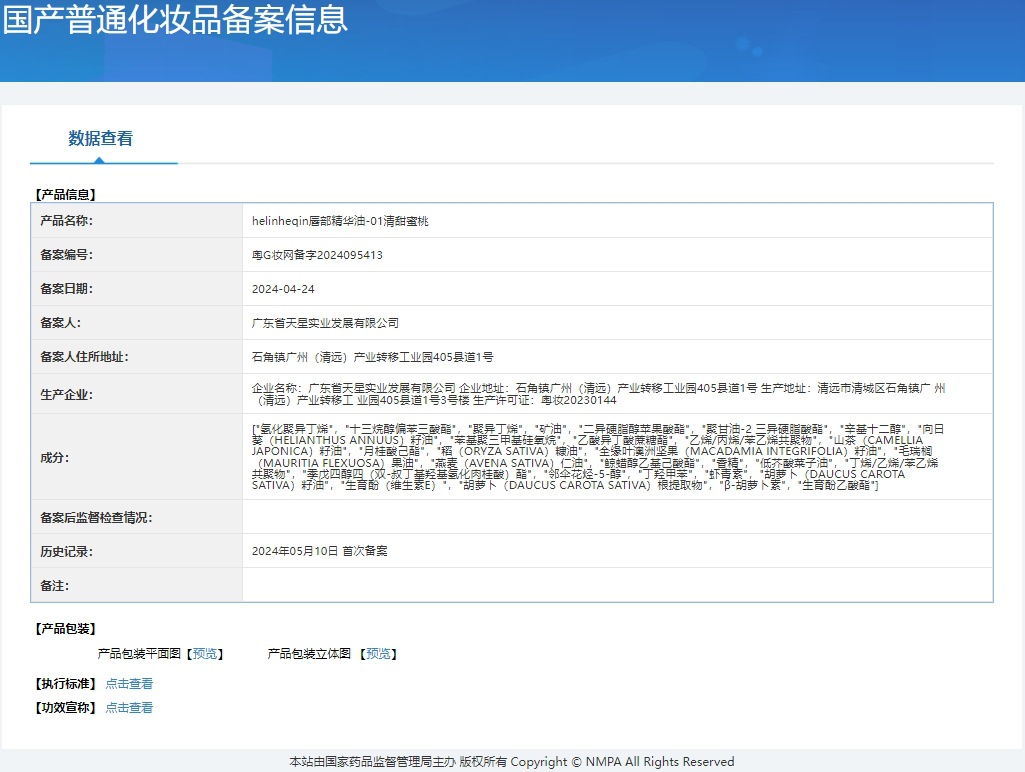1025x772 pixels.
Task: Click the 产品名称 row label
Action: [x=67, y=221]
